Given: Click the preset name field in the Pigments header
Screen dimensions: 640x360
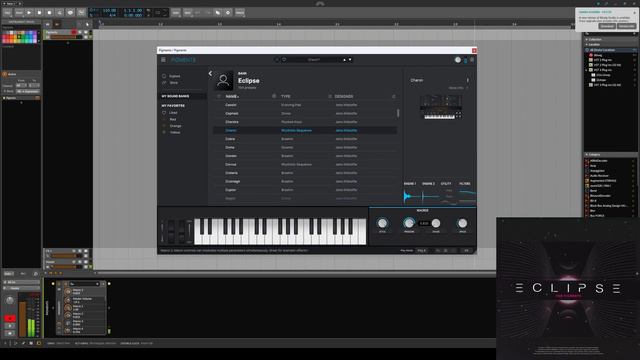Looking at the screenshot, I should point(313,60).
